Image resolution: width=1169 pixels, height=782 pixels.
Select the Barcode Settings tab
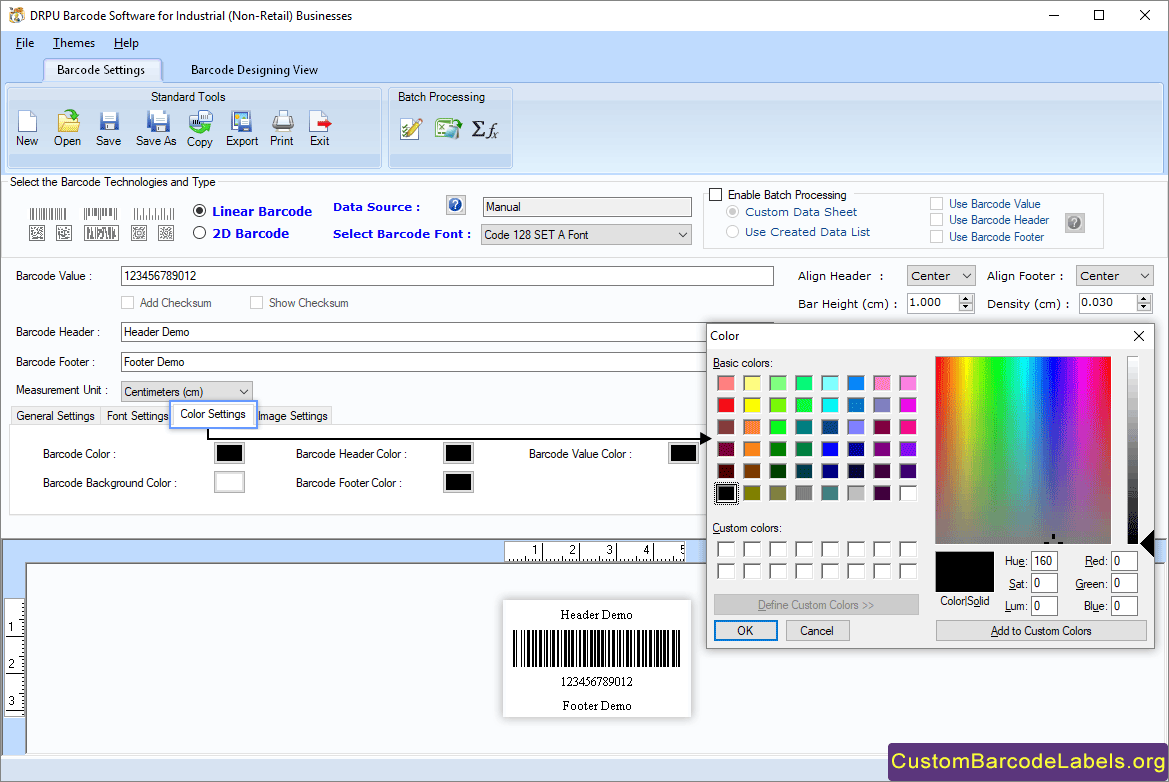click(x=101, y=70)
